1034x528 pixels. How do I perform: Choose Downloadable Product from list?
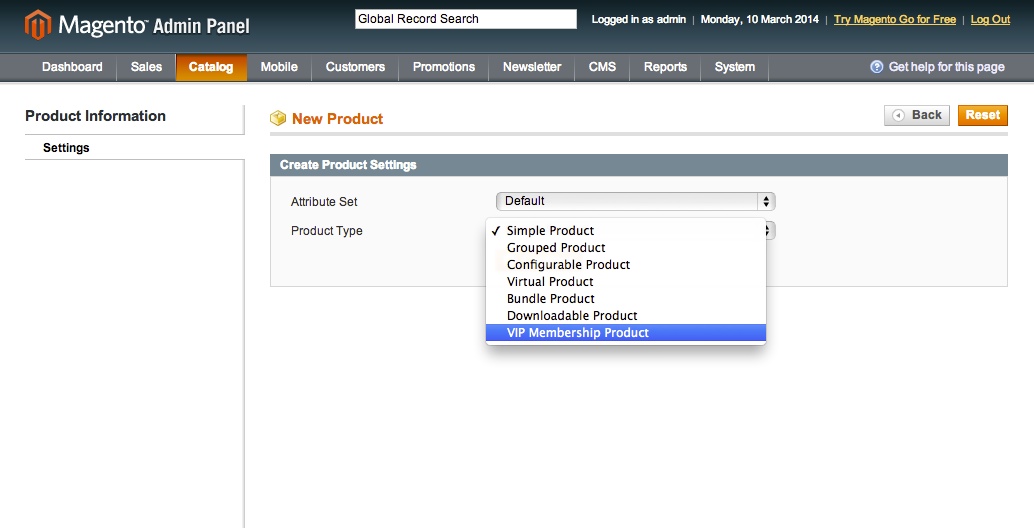point(625,316)
